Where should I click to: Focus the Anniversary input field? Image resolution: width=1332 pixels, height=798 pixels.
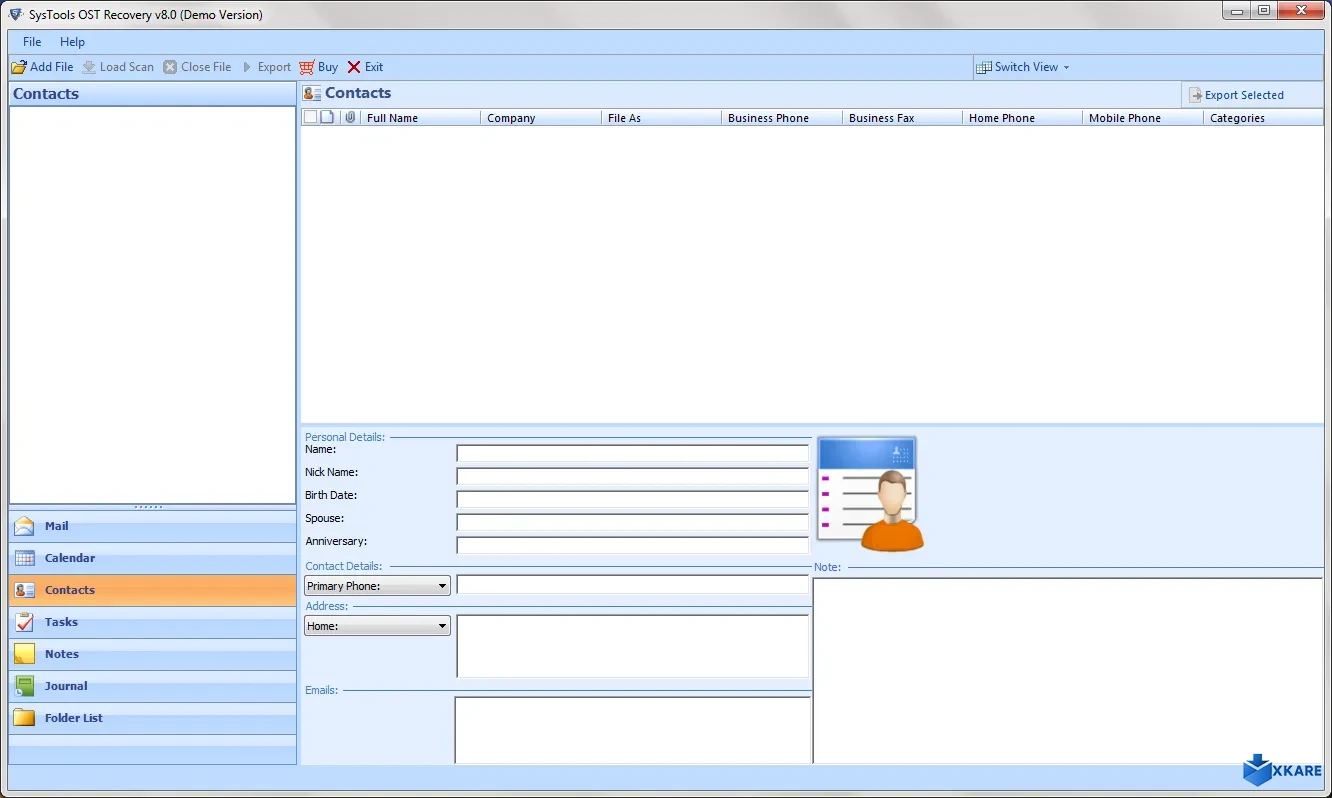point(632,545)
